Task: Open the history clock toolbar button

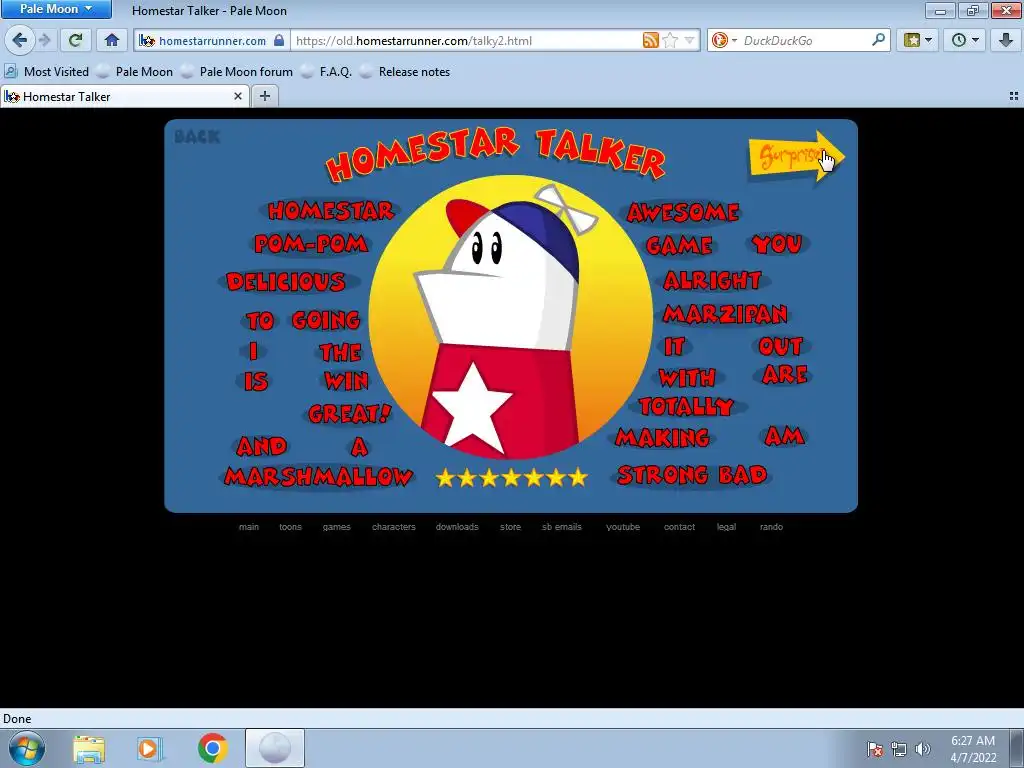Action: tap(964, 40)
